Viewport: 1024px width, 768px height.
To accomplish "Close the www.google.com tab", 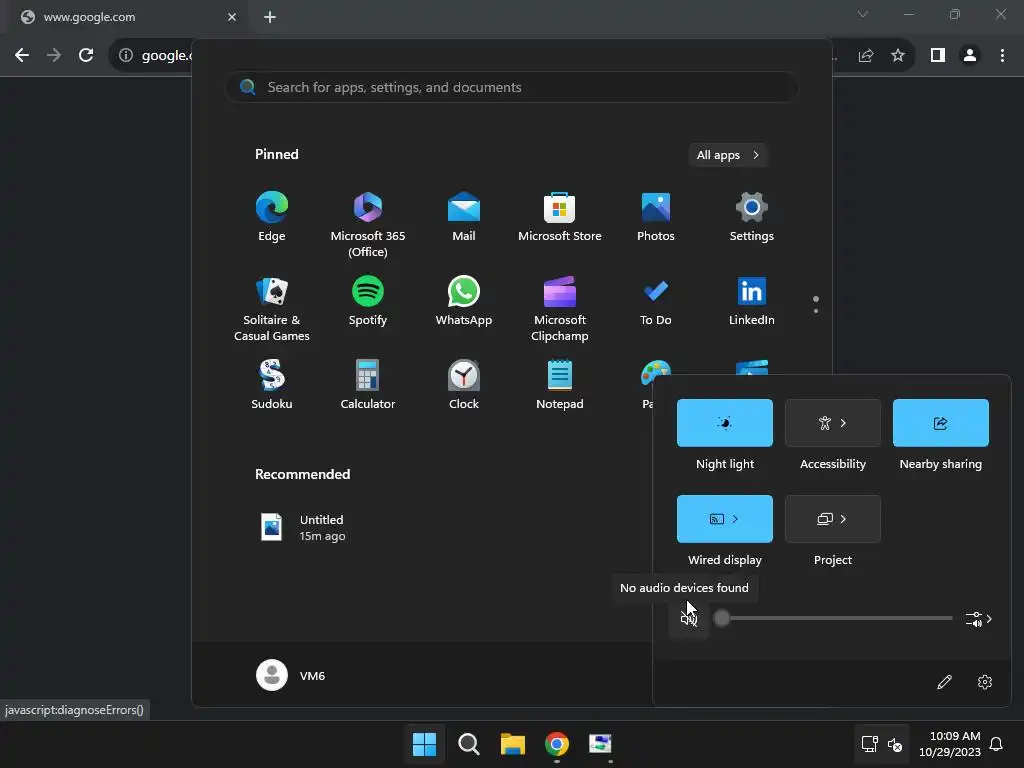I will pos(232,18).
